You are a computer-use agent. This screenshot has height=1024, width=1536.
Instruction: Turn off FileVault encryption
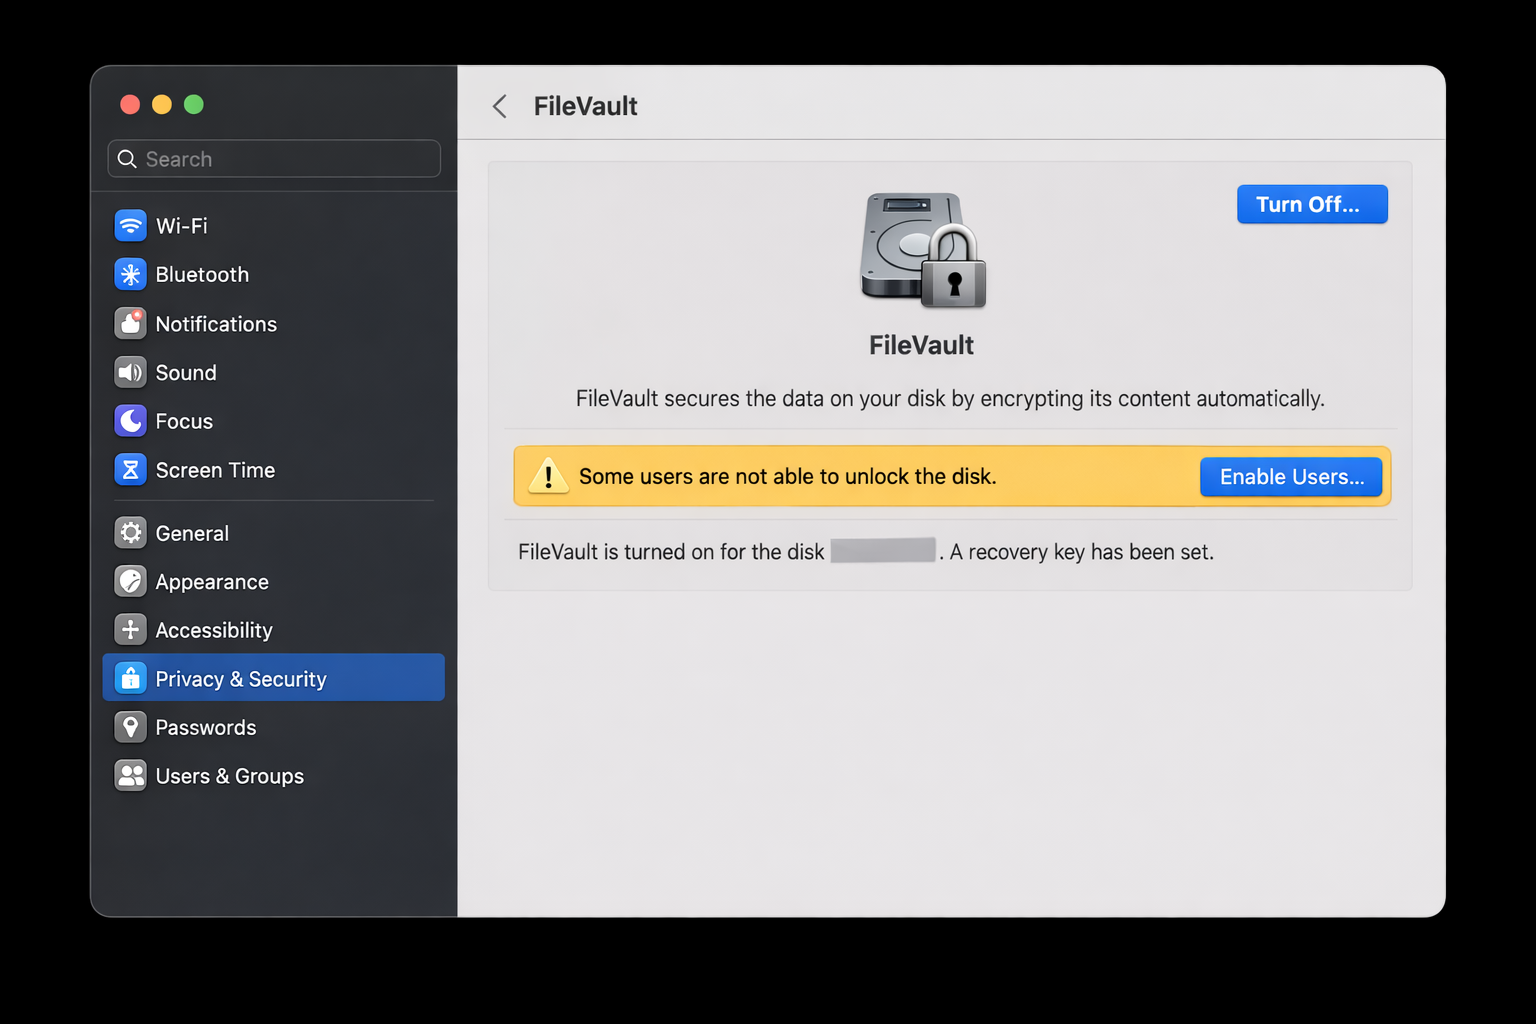pos(1312,204)
